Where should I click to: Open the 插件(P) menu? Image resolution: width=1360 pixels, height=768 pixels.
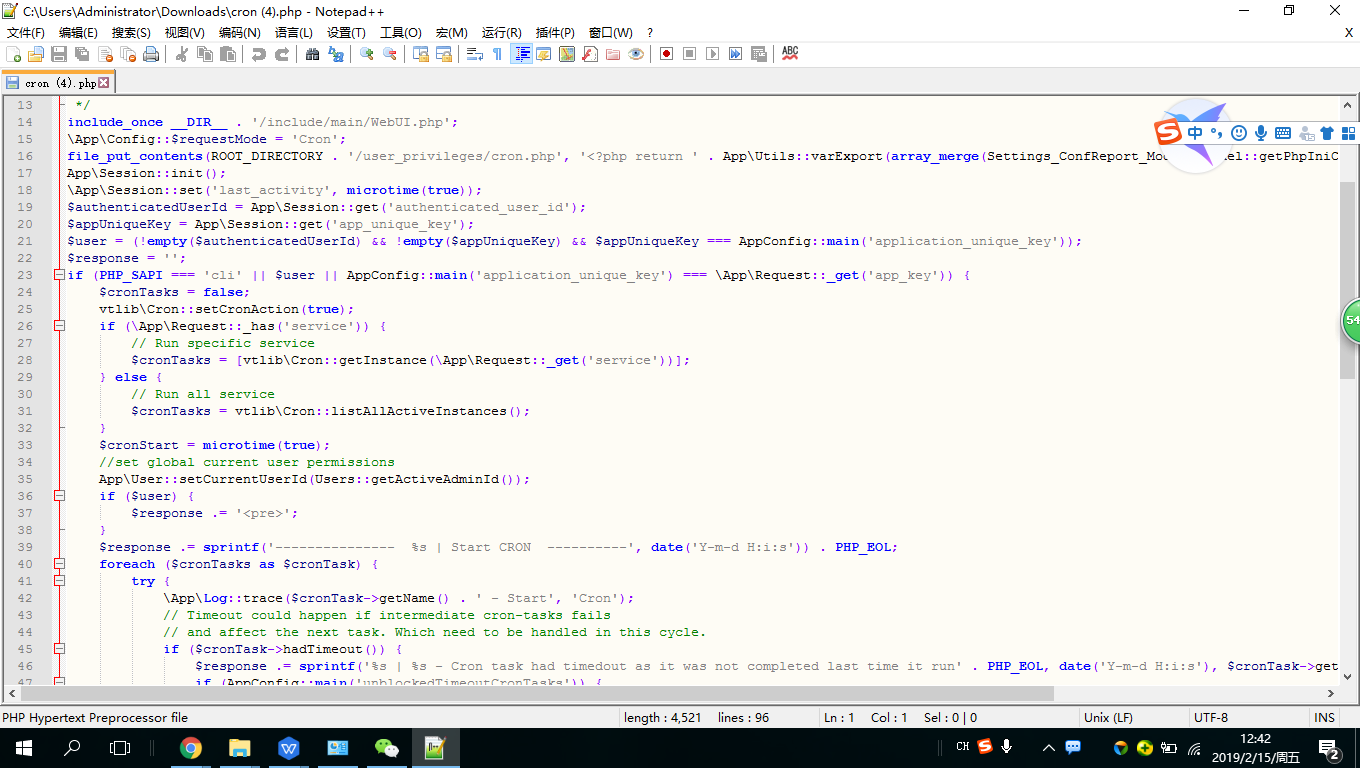(x=555, y=33)
